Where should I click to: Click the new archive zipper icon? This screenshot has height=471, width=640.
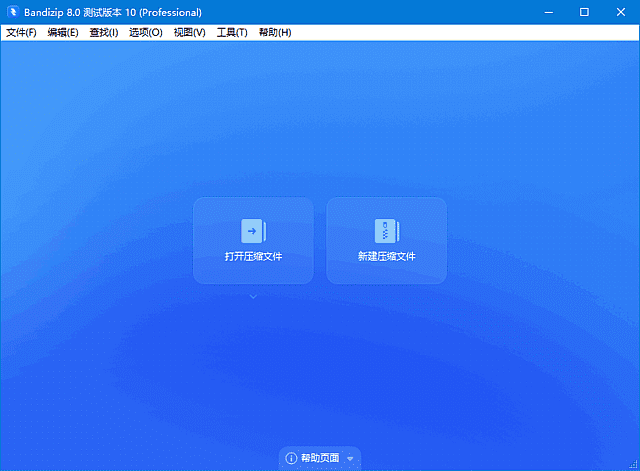pos(386,231)
